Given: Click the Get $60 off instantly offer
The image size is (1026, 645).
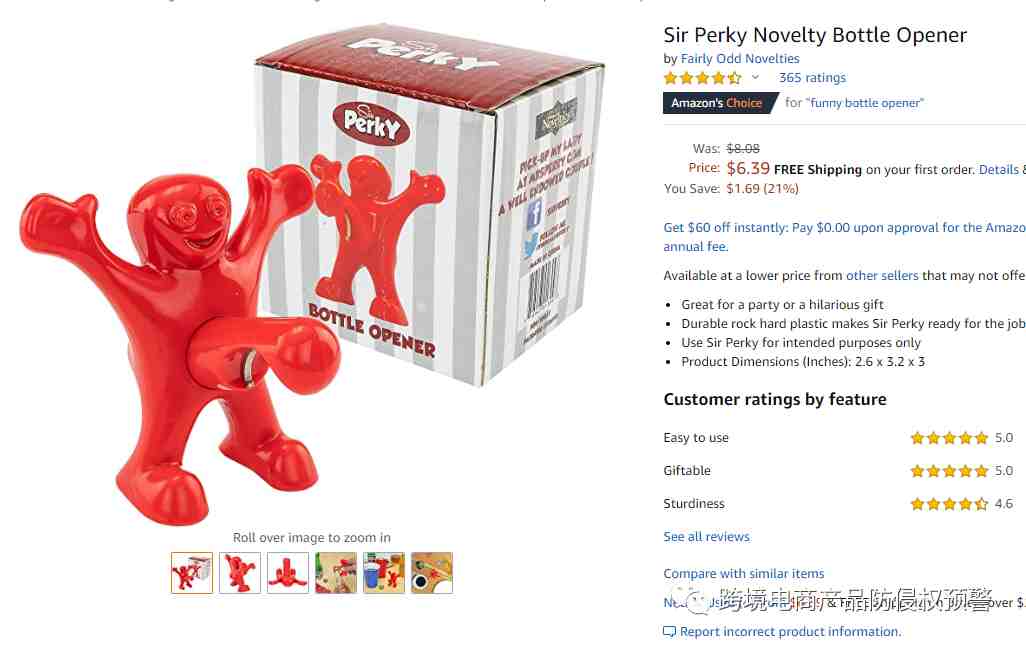Looking at the screenshot, I should [844, 237].
